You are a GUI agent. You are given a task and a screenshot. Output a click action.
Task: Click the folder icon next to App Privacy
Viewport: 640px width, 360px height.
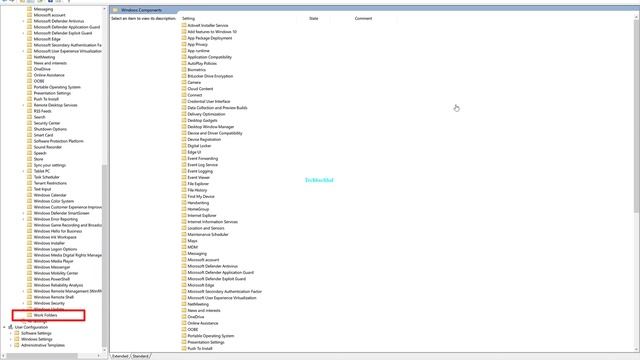(x=184, y=44)
